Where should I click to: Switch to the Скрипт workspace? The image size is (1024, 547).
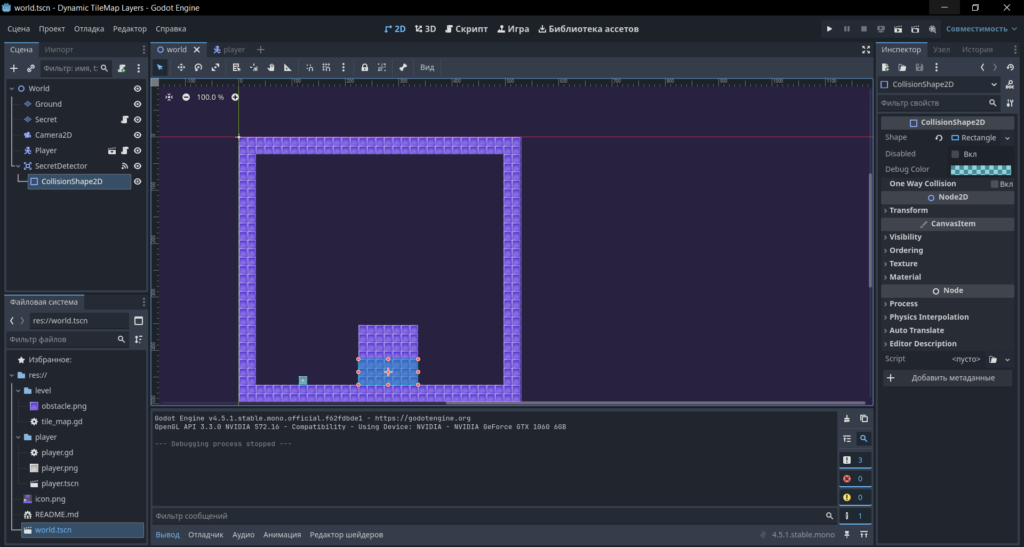(466, 29)
